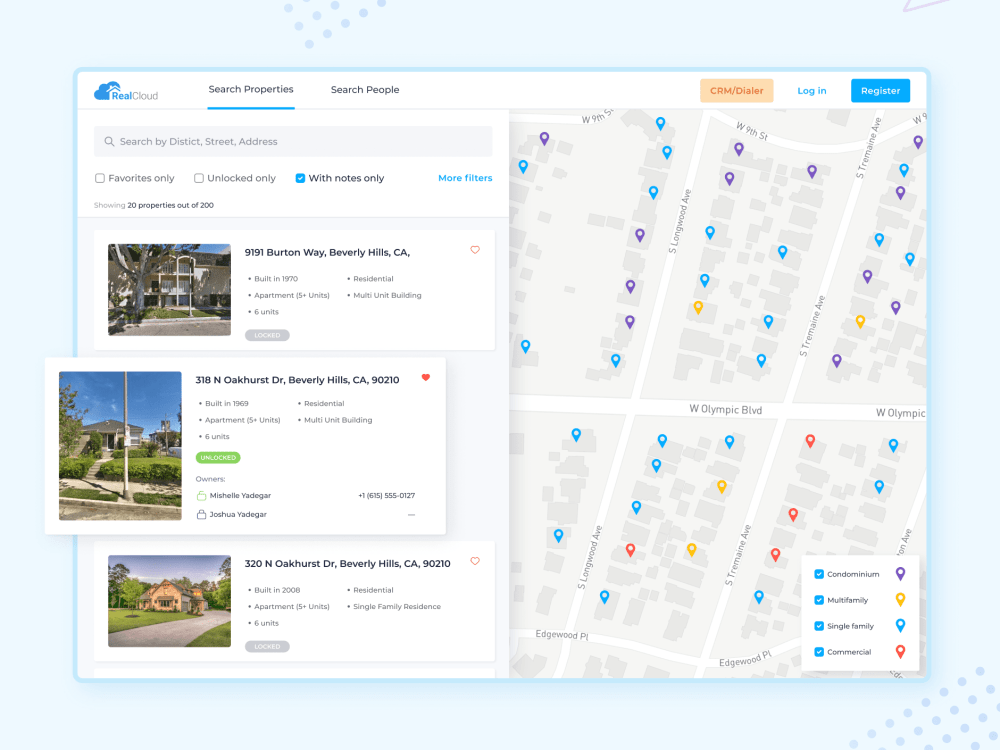This screenshot has width=1000, height=750.
Task: Click the Log in link
Action: 811,91
